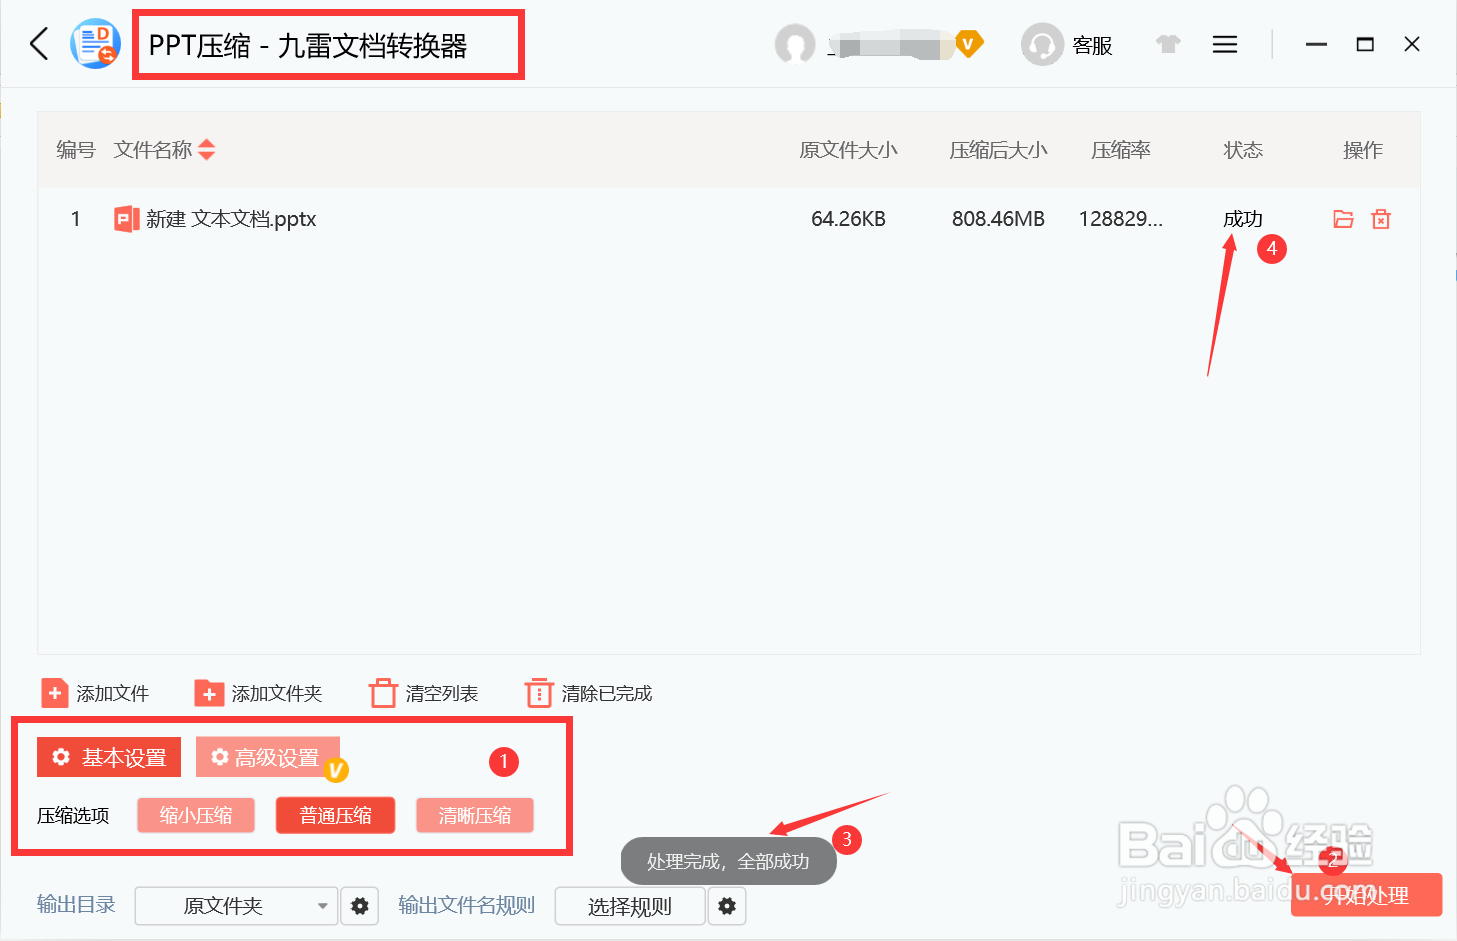1457x941 pixels.
Task: Click the 压缩率 column header
Action: click(x=1120, y=150)
